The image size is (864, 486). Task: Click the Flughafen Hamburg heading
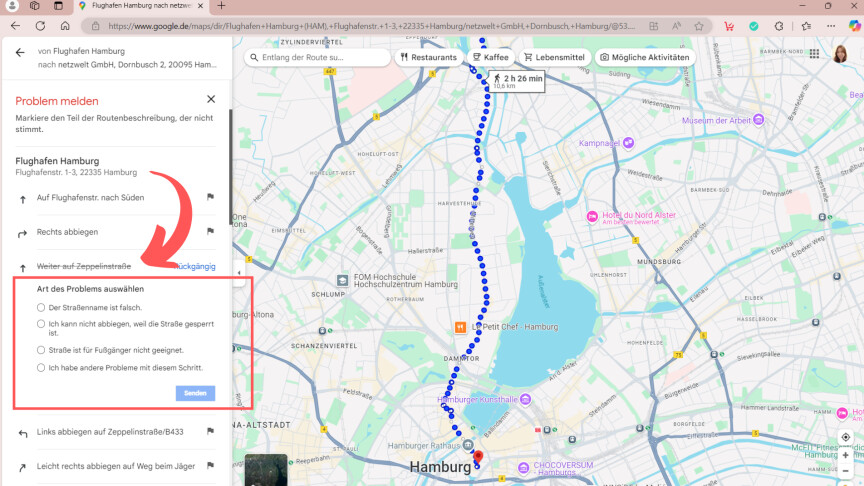(x=57, y=161)
